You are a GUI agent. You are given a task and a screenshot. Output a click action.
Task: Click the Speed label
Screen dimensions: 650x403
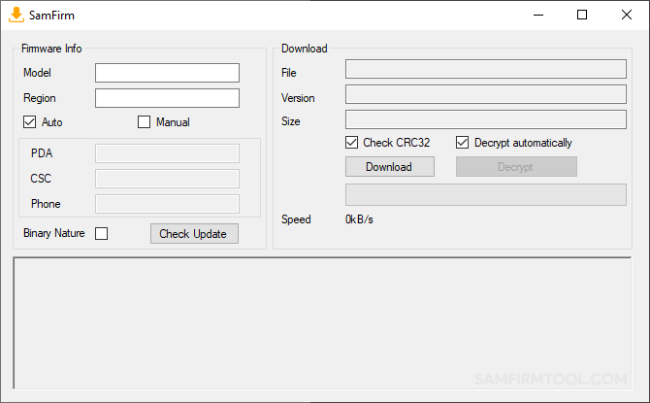[x=296, y=219]
